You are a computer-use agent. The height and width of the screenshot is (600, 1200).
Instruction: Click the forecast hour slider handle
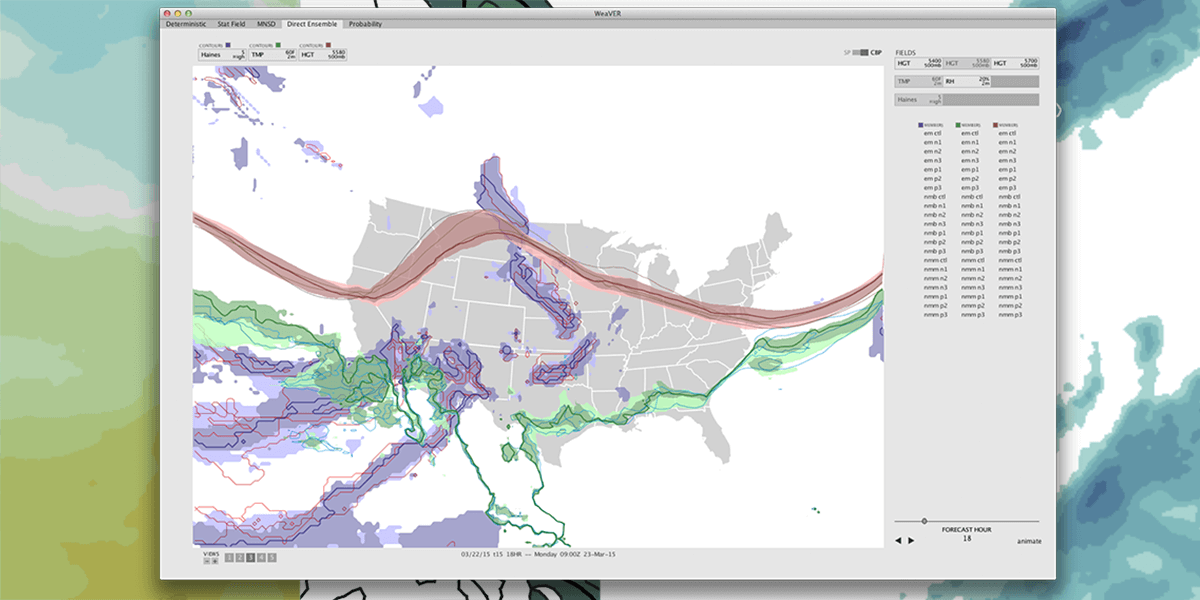pyautogui.click(x=924, y=521)
